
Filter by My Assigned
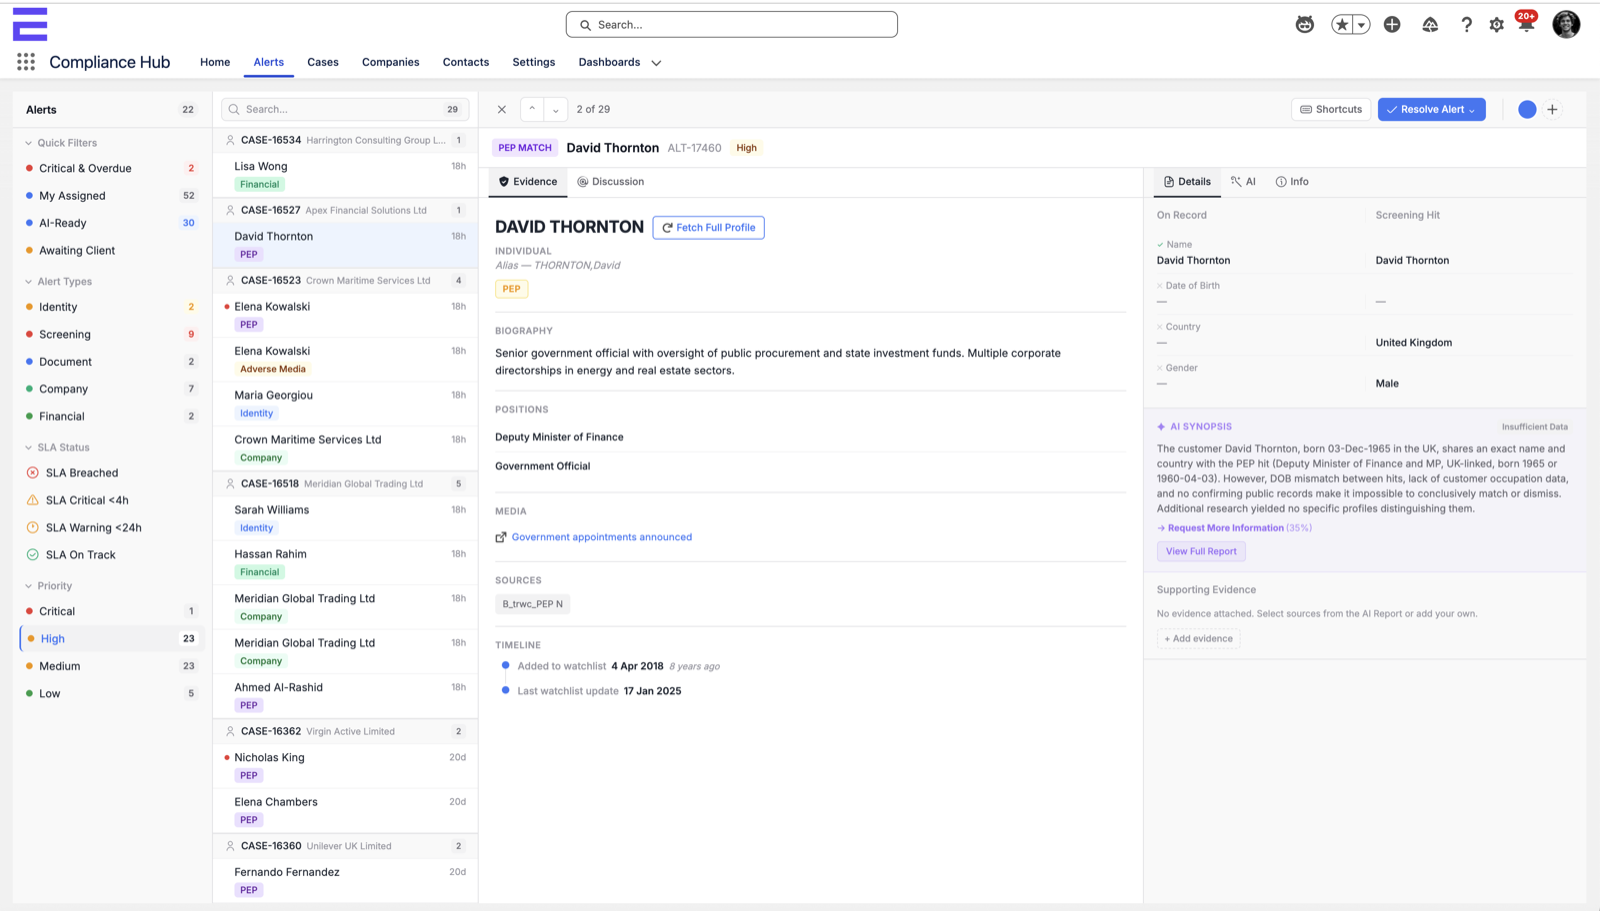112,196
